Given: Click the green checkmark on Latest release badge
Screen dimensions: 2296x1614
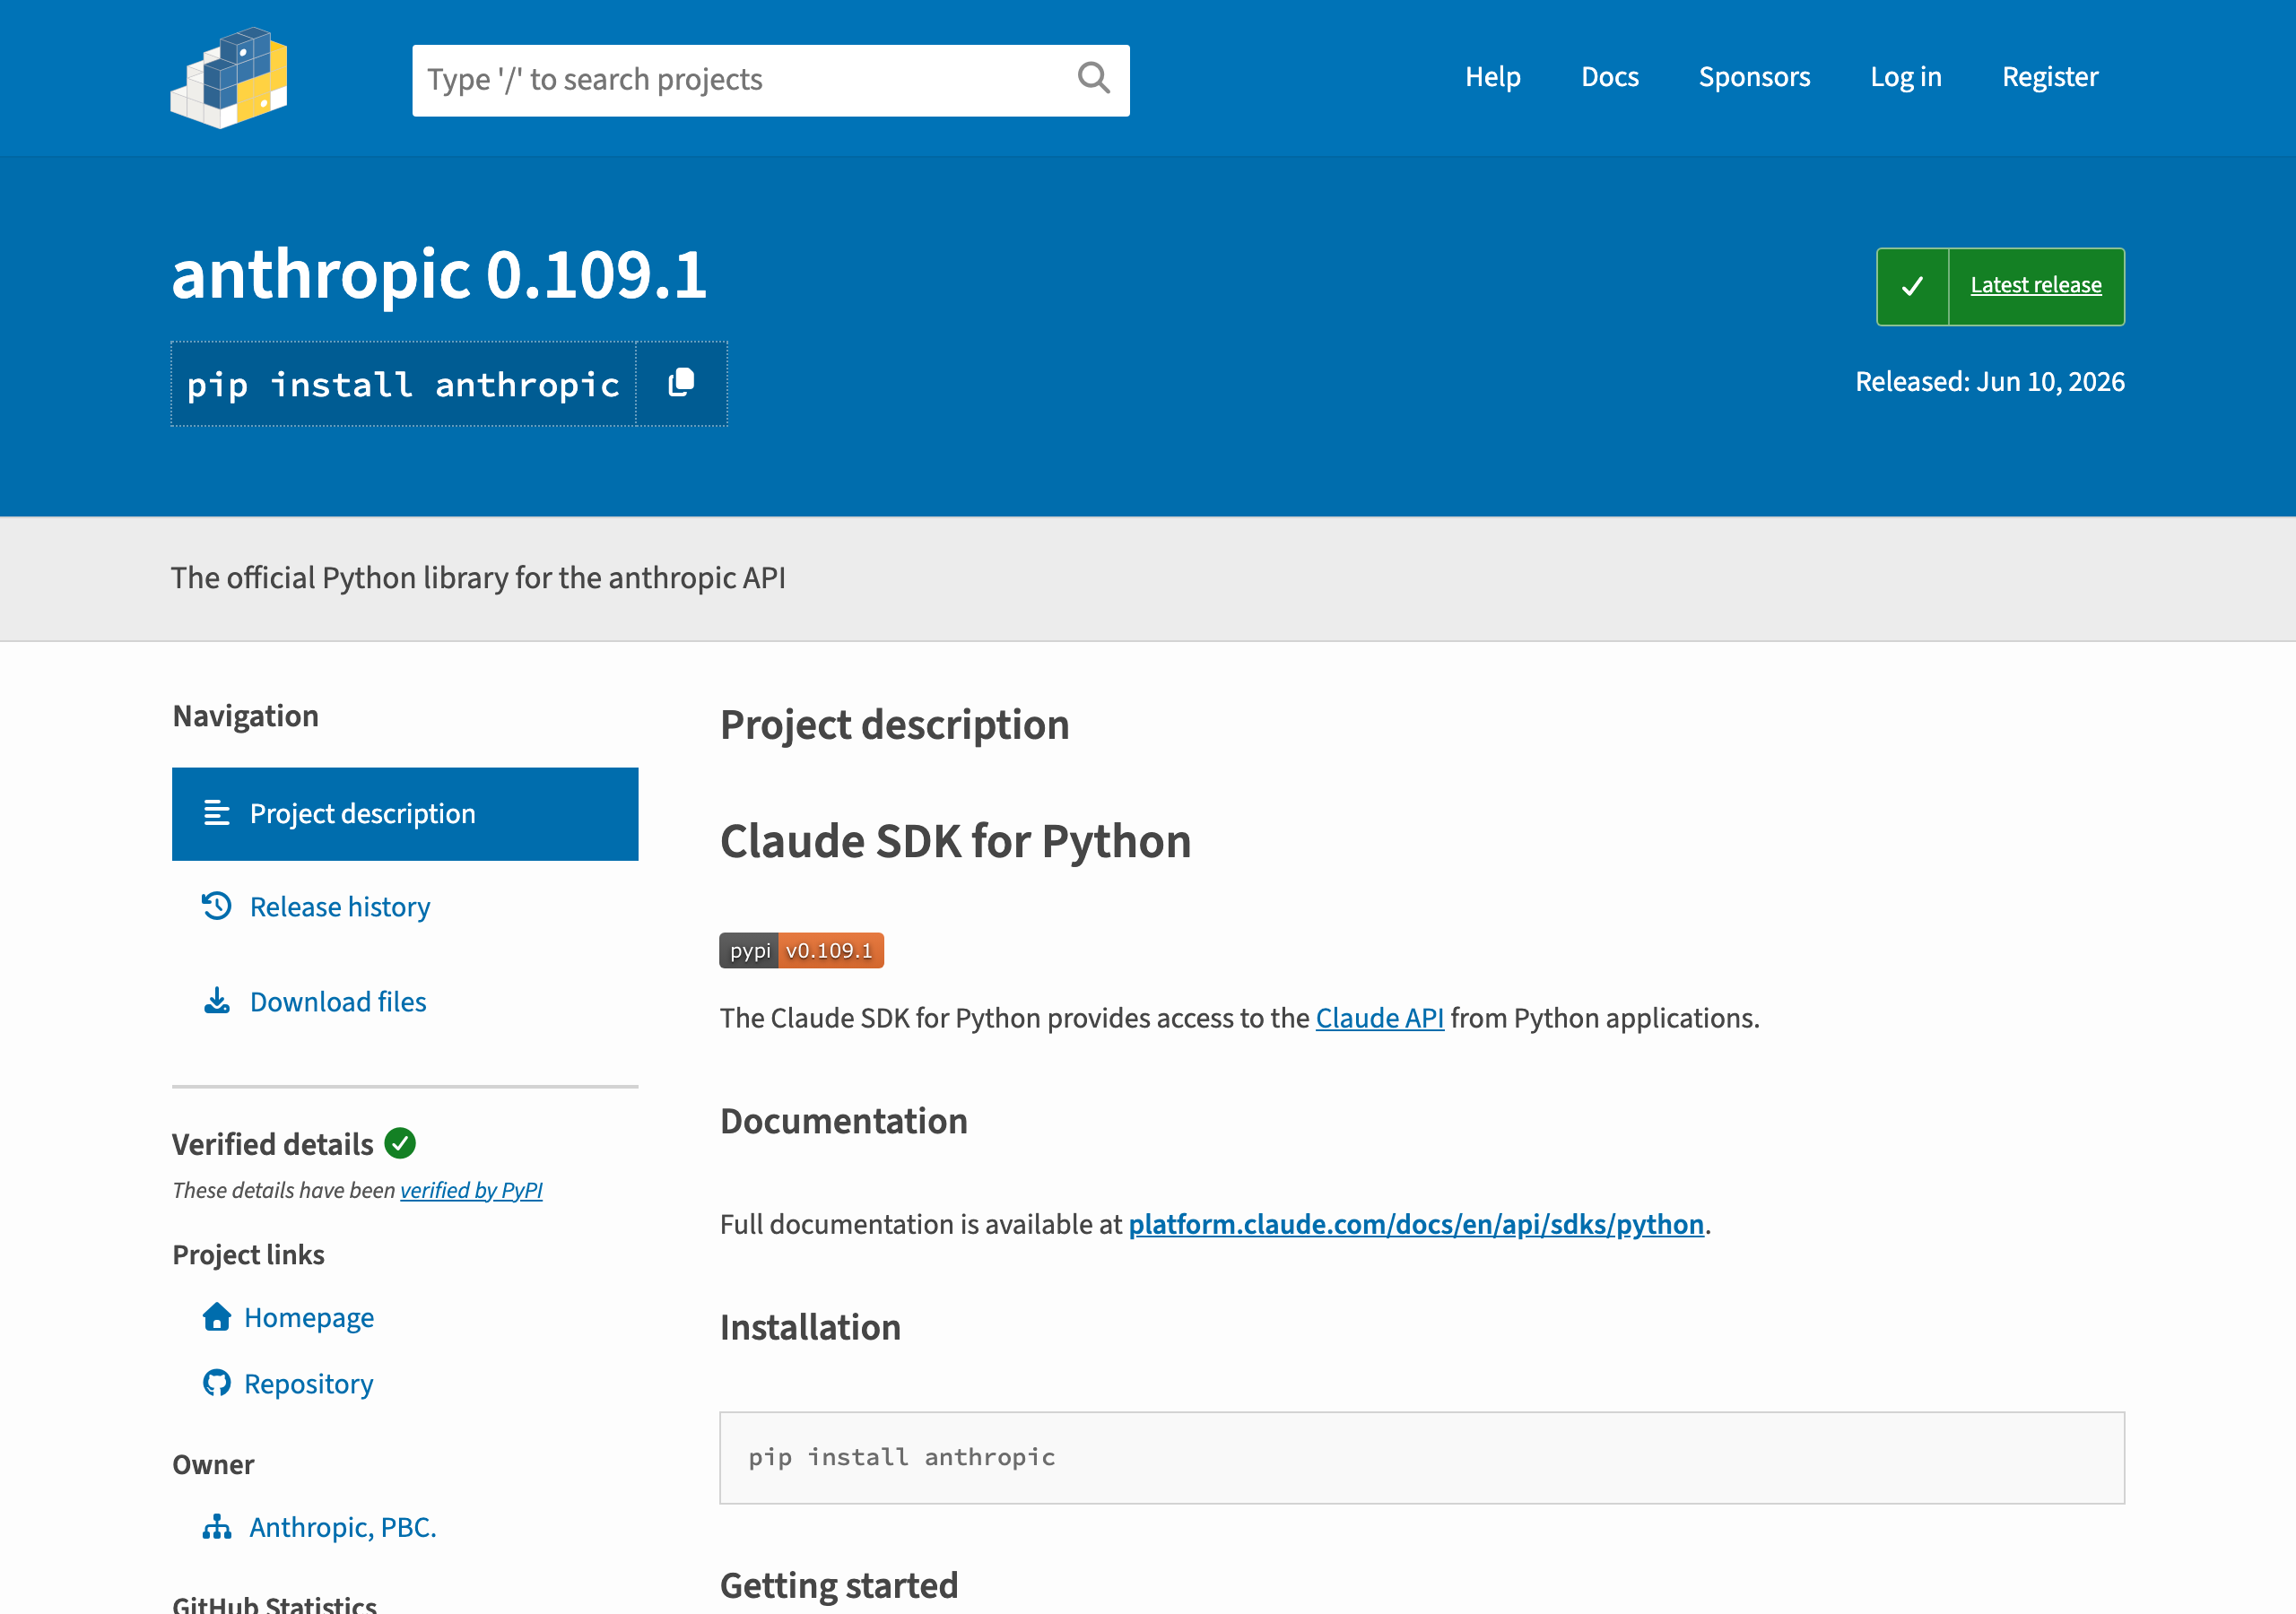Looking at the screenshot, I should [x=1912, y=286].
